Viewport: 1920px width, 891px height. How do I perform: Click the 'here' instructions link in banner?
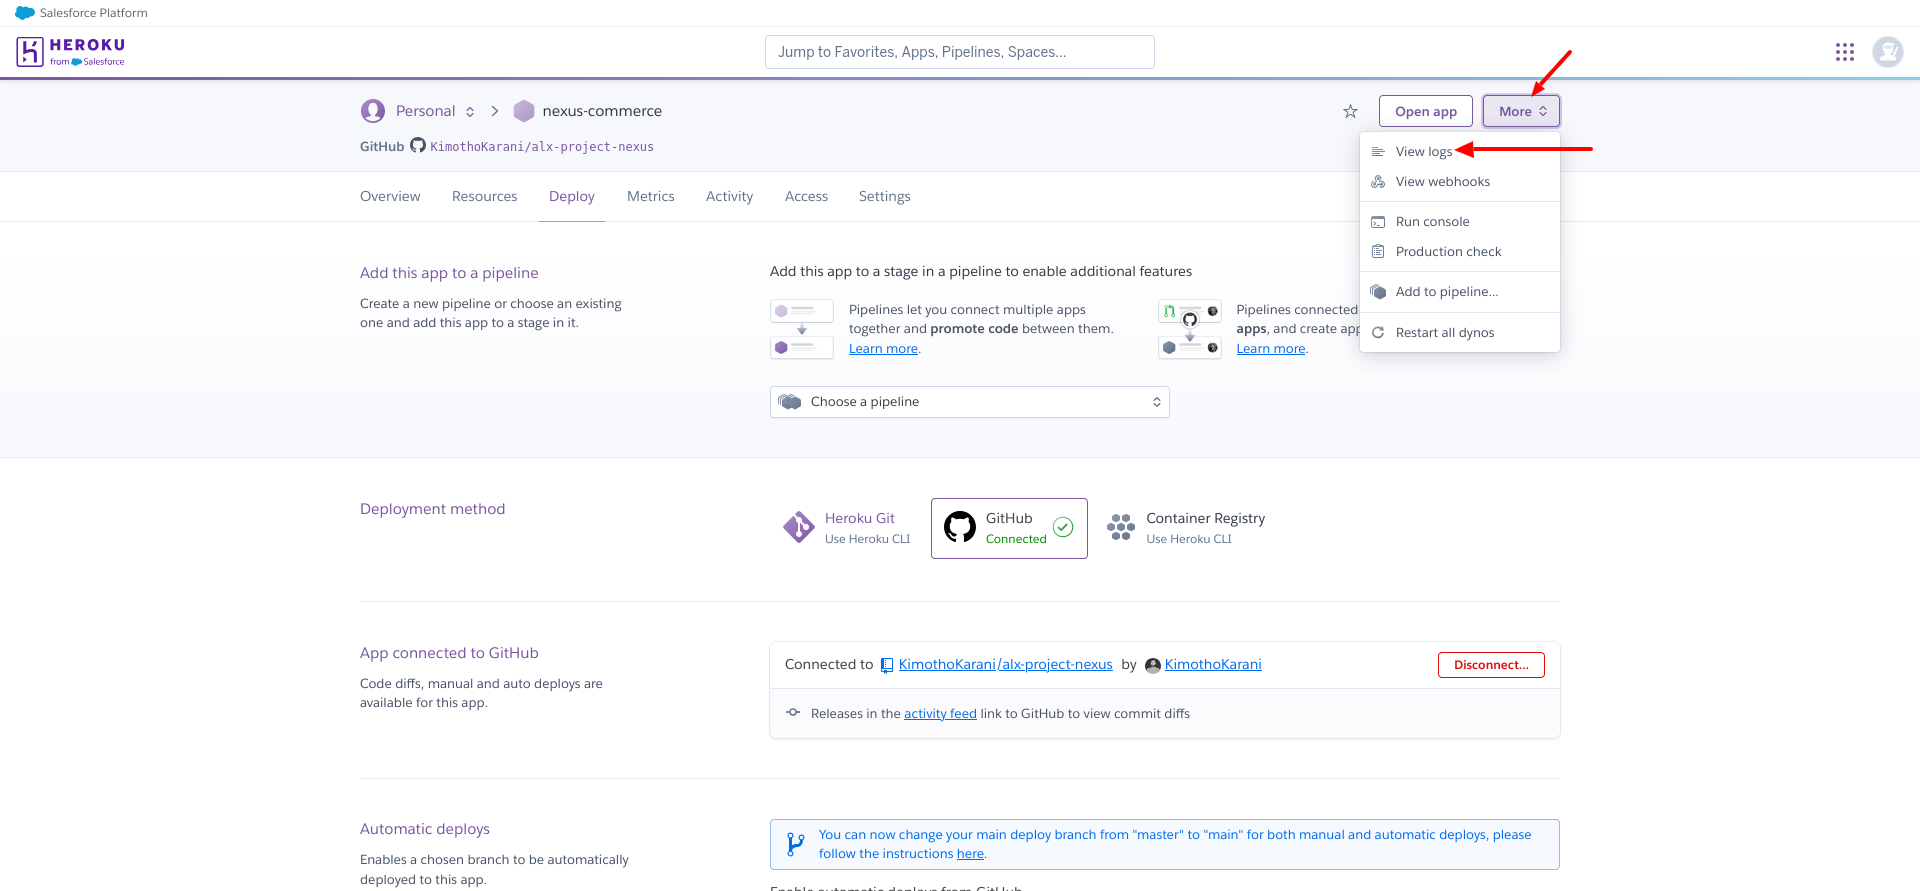(x=970, y=854)
